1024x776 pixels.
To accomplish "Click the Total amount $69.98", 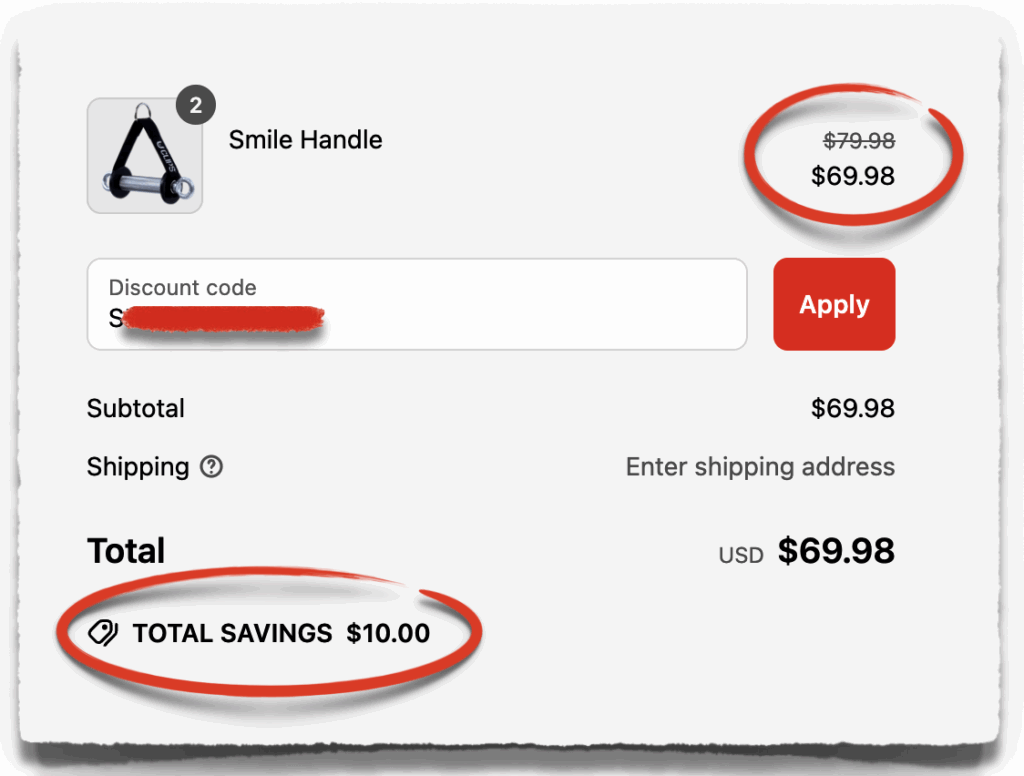I will pos(837,550).
